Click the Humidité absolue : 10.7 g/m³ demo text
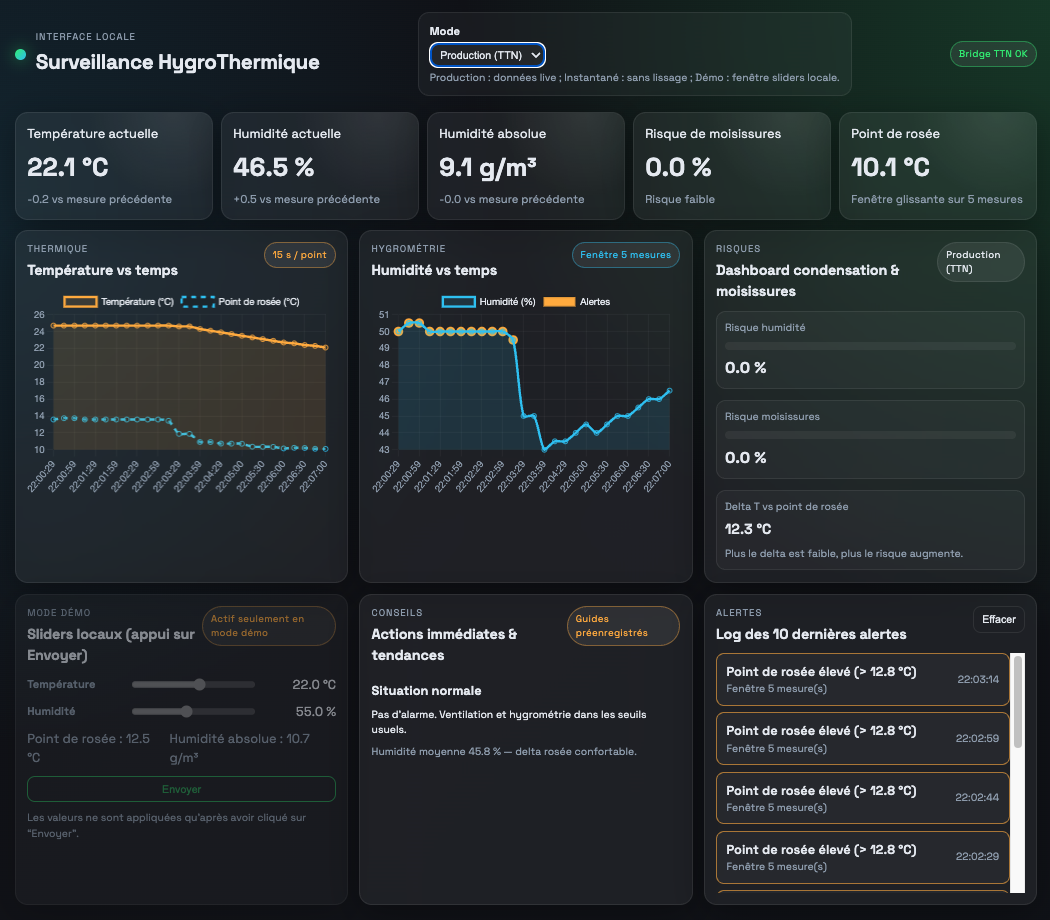1050x920 pixels. (x=239, y=748)
